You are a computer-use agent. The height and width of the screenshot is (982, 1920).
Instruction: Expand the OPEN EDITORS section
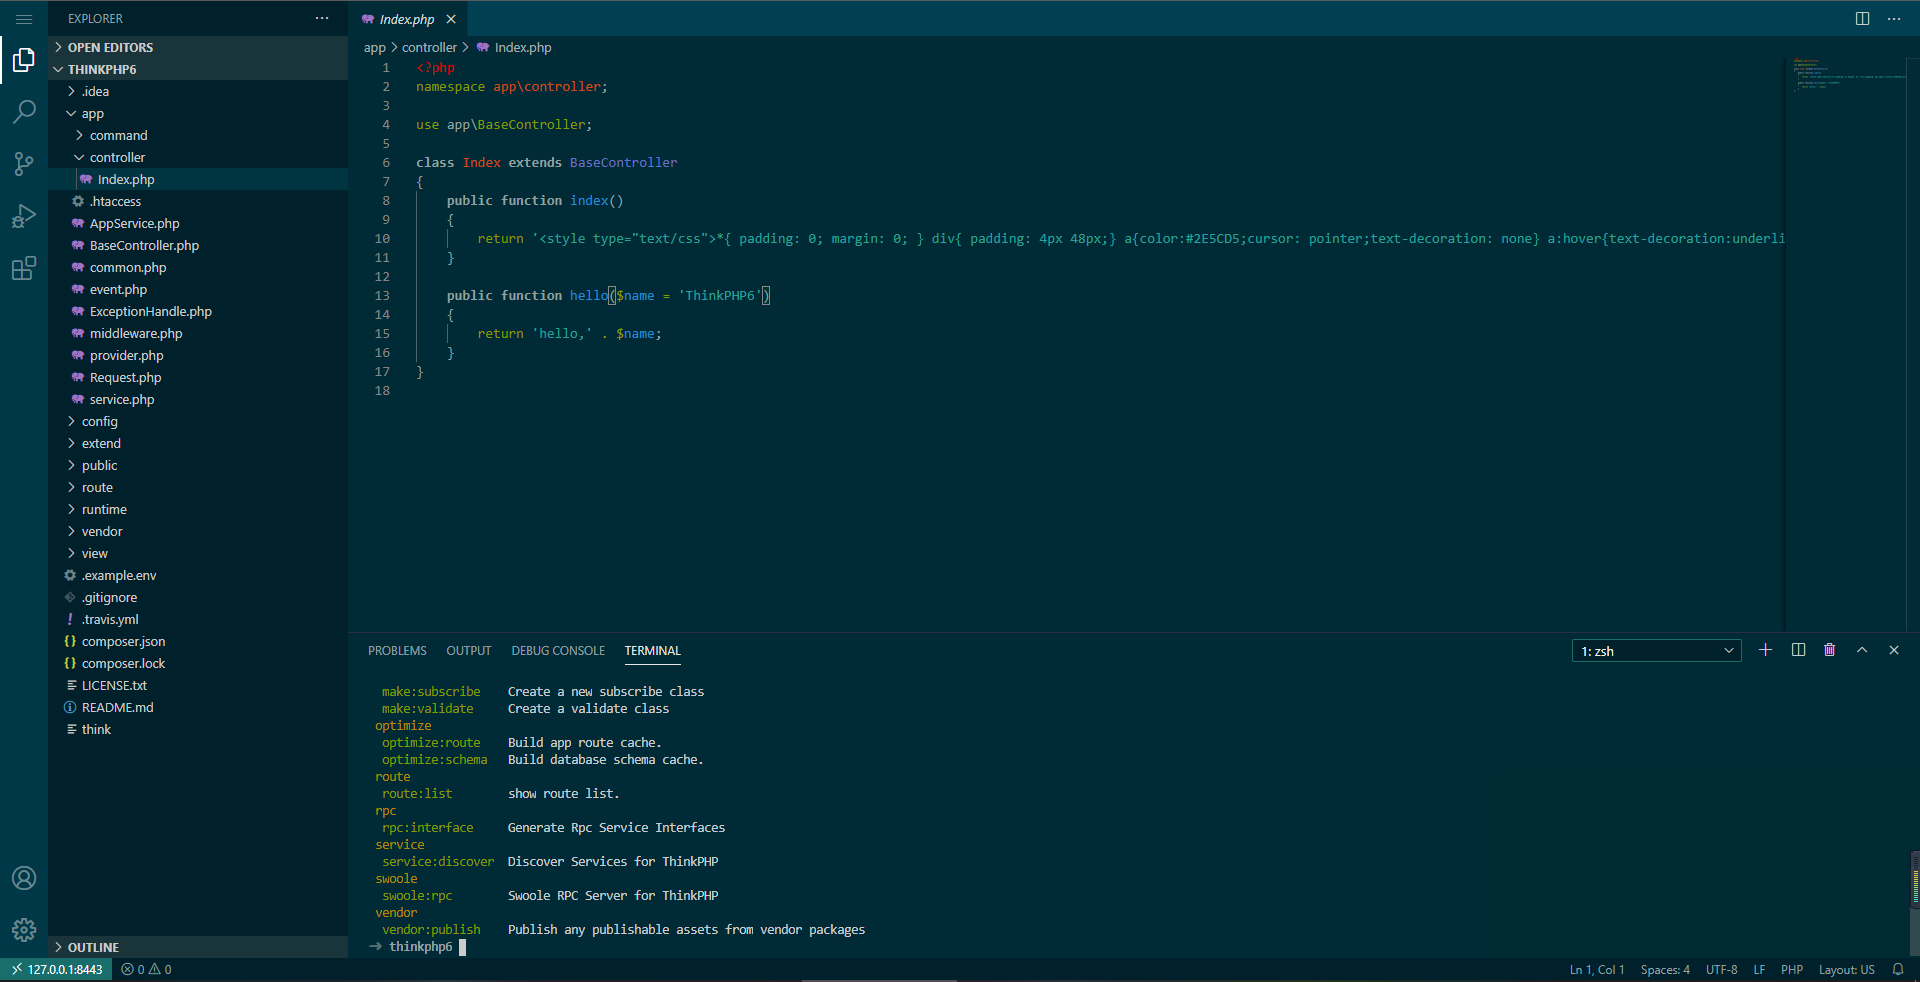tap(198, 47)
